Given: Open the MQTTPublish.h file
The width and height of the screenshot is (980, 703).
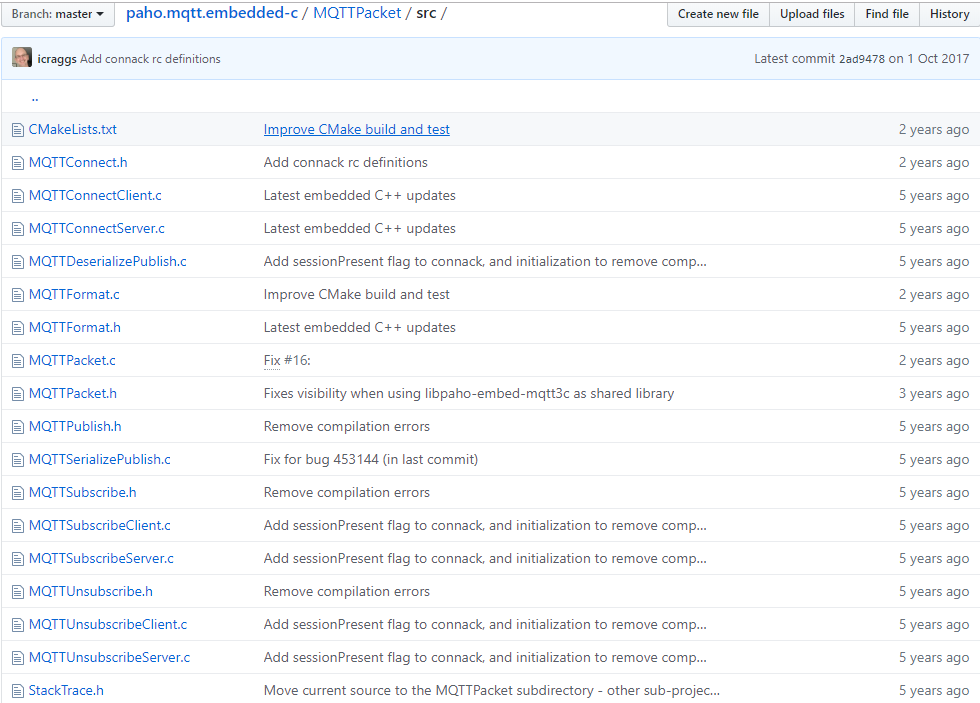Looking at the screenshot, I should click(x=75, y=426).
